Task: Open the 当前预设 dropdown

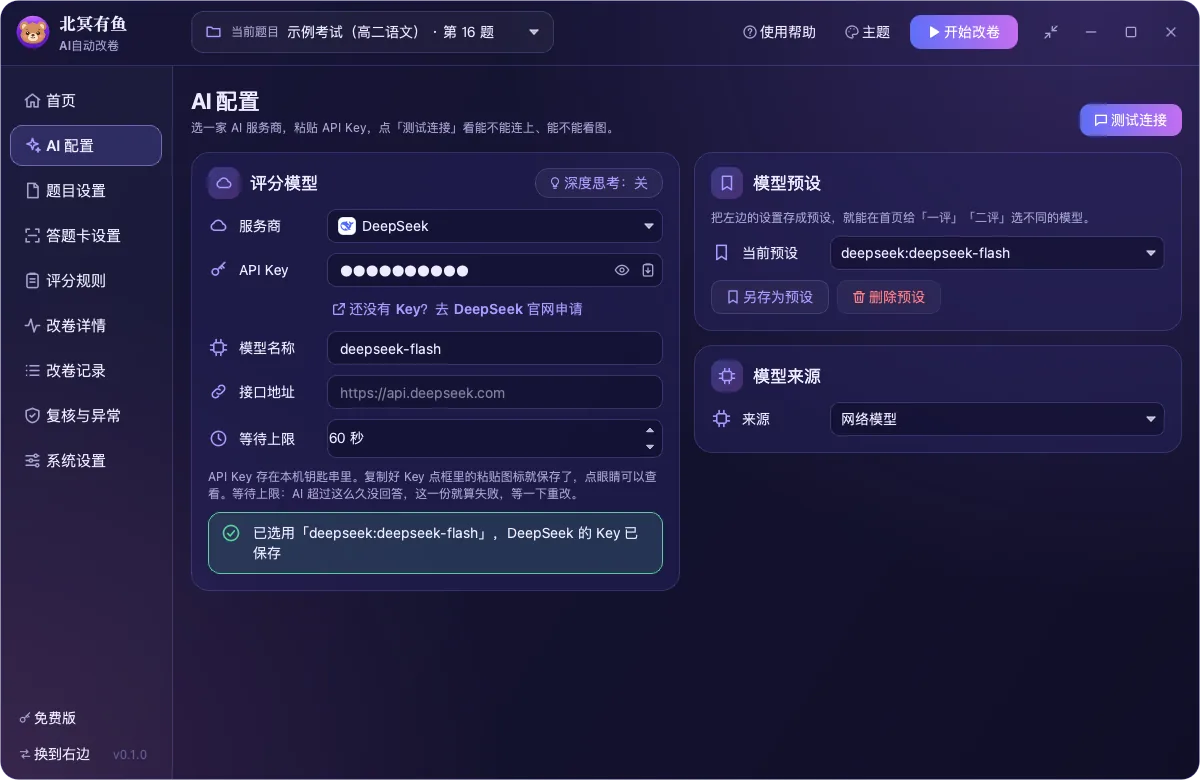Action: coord(997,253)
